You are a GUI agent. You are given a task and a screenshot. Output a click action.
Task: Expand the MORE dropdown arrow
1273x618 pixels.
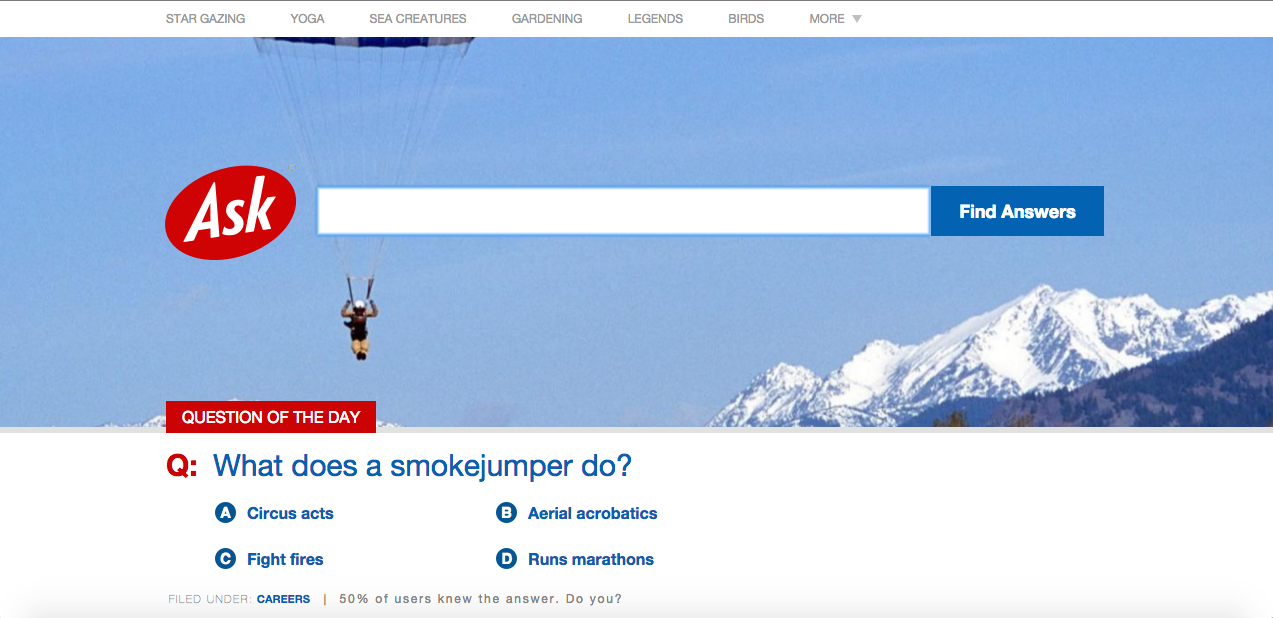click(856, 19)
